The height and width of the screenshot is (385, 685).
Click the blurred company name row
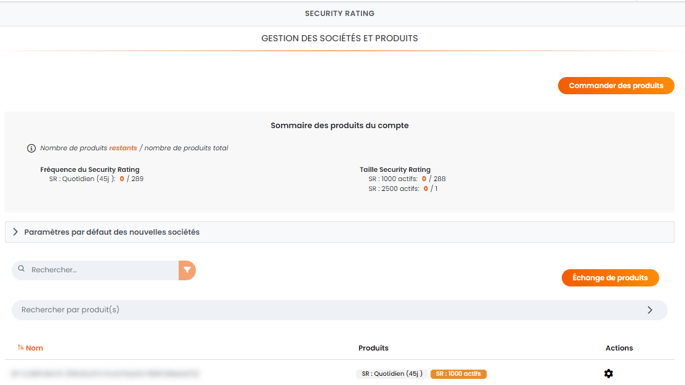(x=105, y=374)
